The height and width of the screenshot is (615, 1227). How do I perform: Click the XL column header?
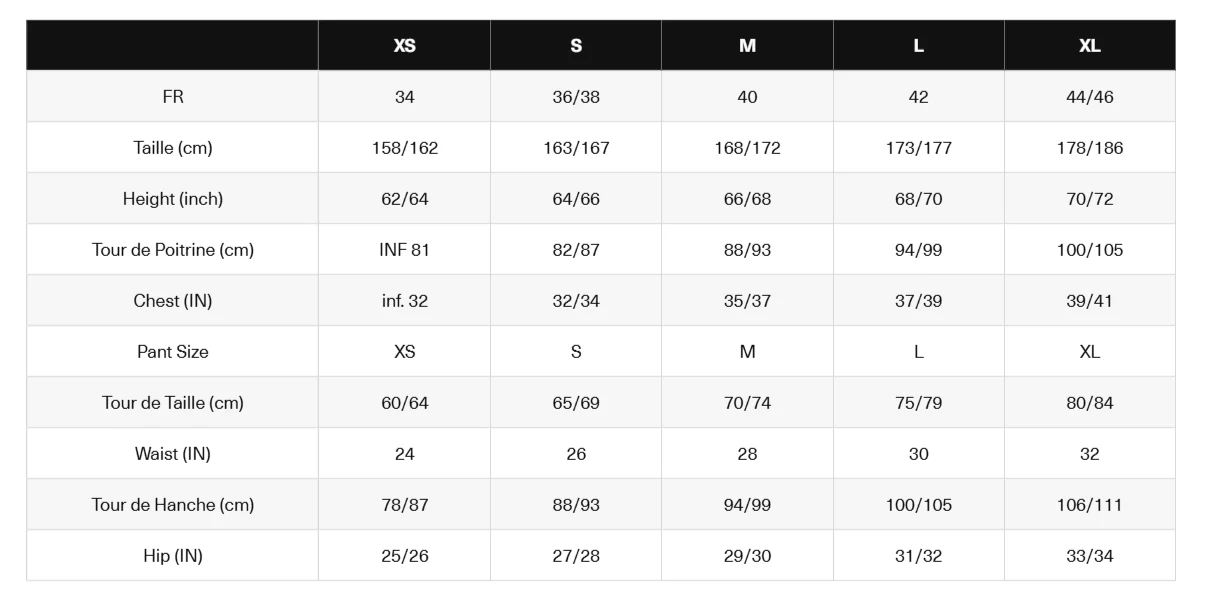pyautogui.click(x=1089, y=46)
